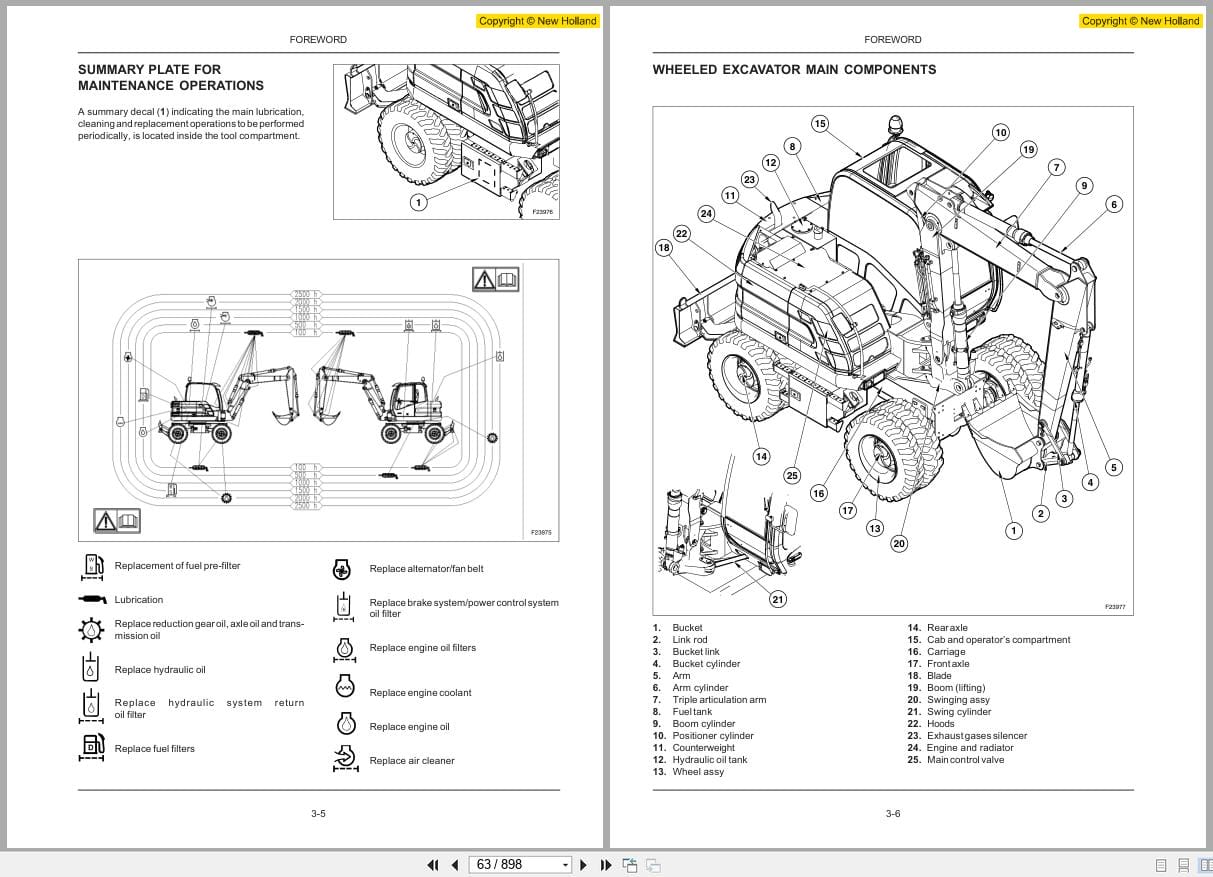
Task: Click the tool compartment illustration F23976
Action: (446, 141)
